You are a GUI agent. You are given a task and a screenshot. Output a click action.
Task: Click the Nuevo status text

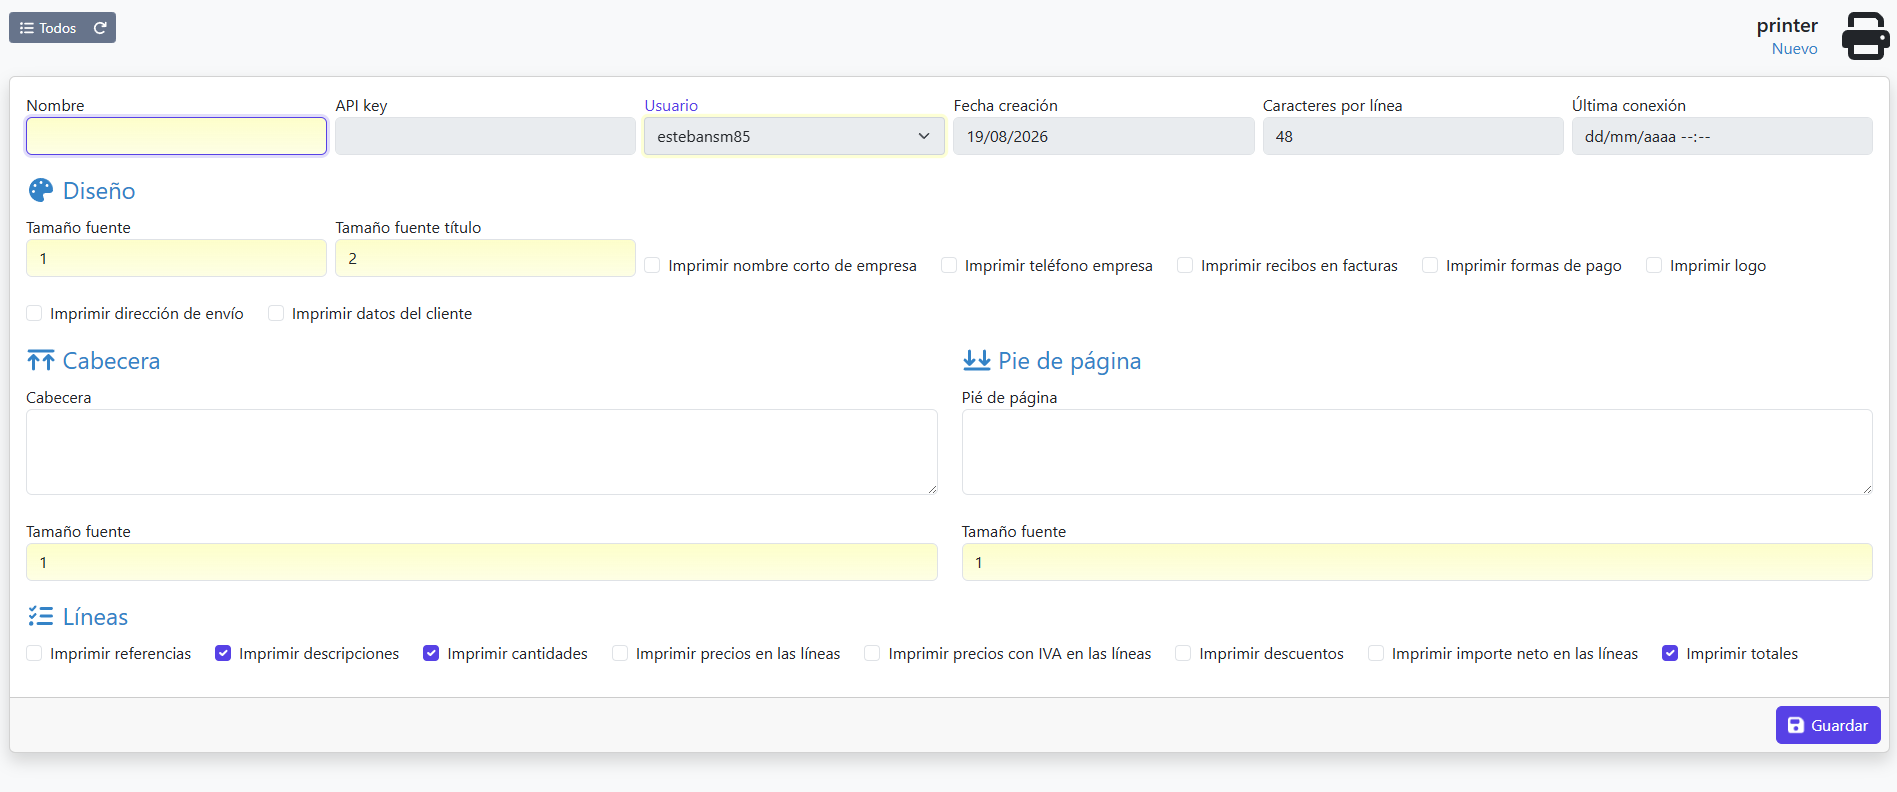pyautogui.click(x=1795, y=48)
